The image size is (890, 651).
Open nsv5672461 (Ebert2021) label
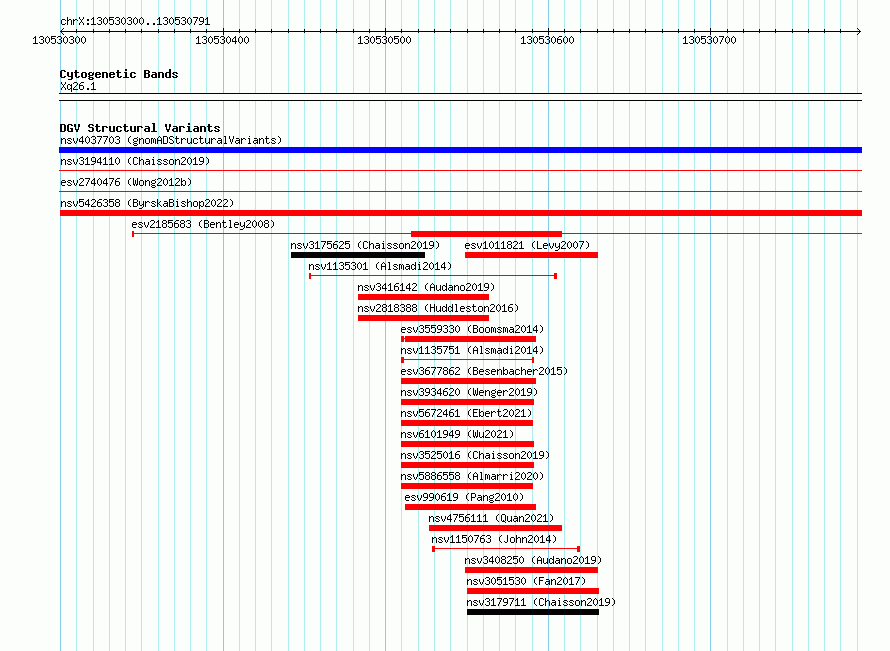(x=466, y=413)
